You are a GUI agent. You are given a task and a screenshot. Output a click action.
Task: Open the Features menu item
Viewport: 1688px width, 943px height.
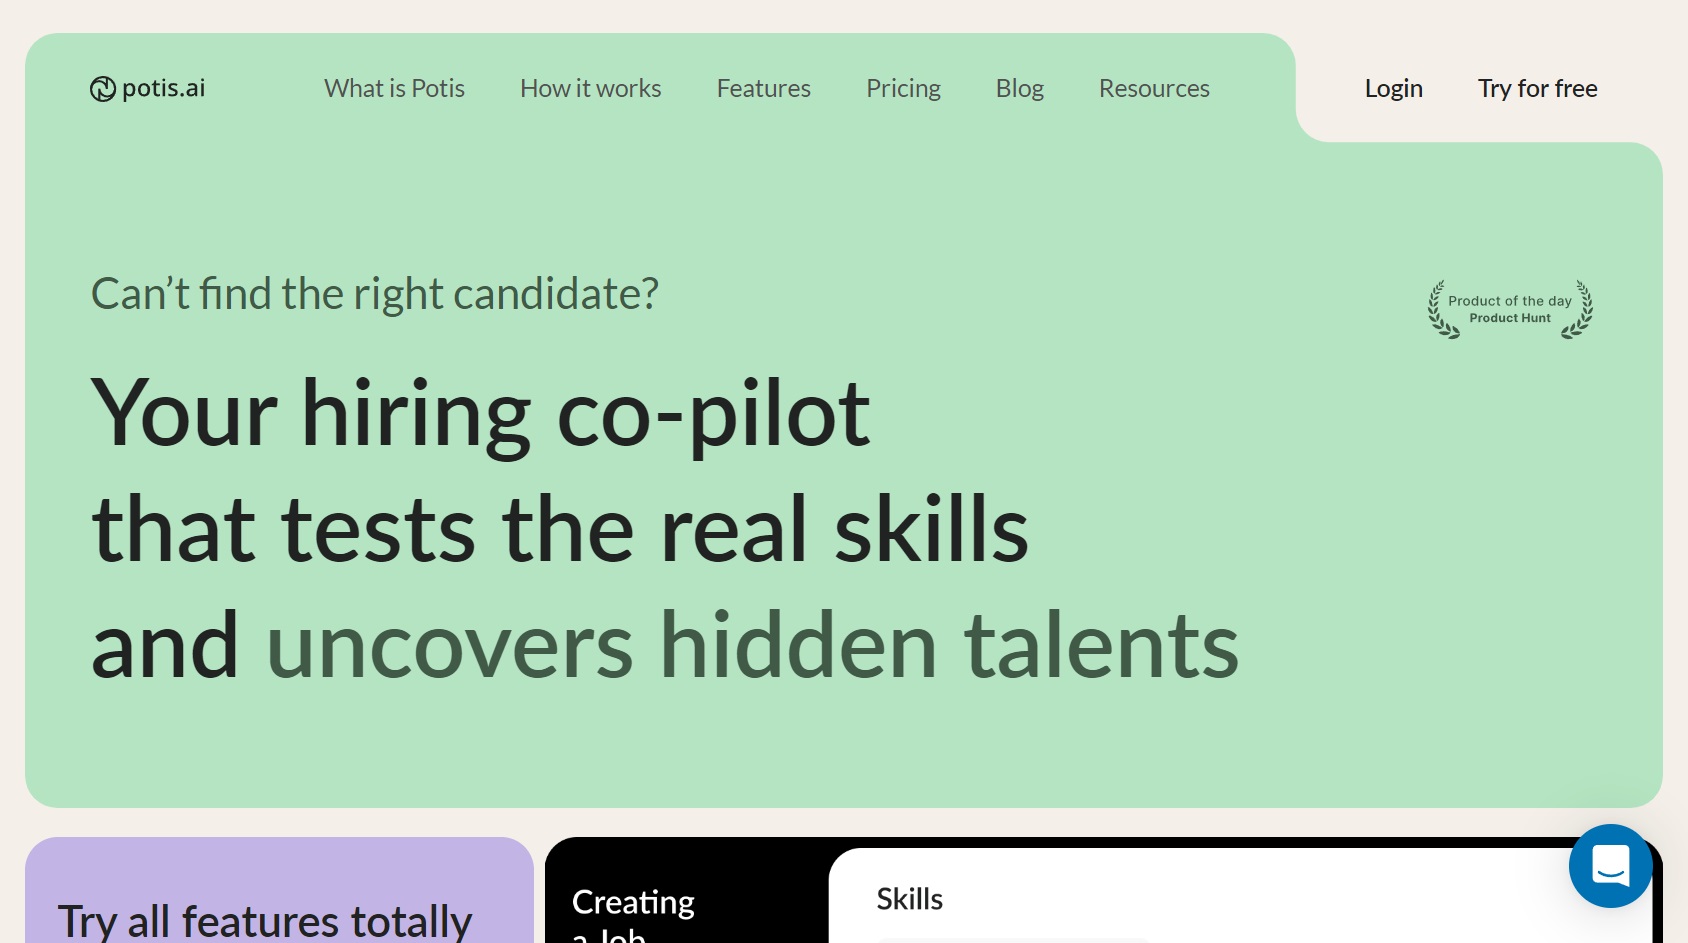(763, 88)
